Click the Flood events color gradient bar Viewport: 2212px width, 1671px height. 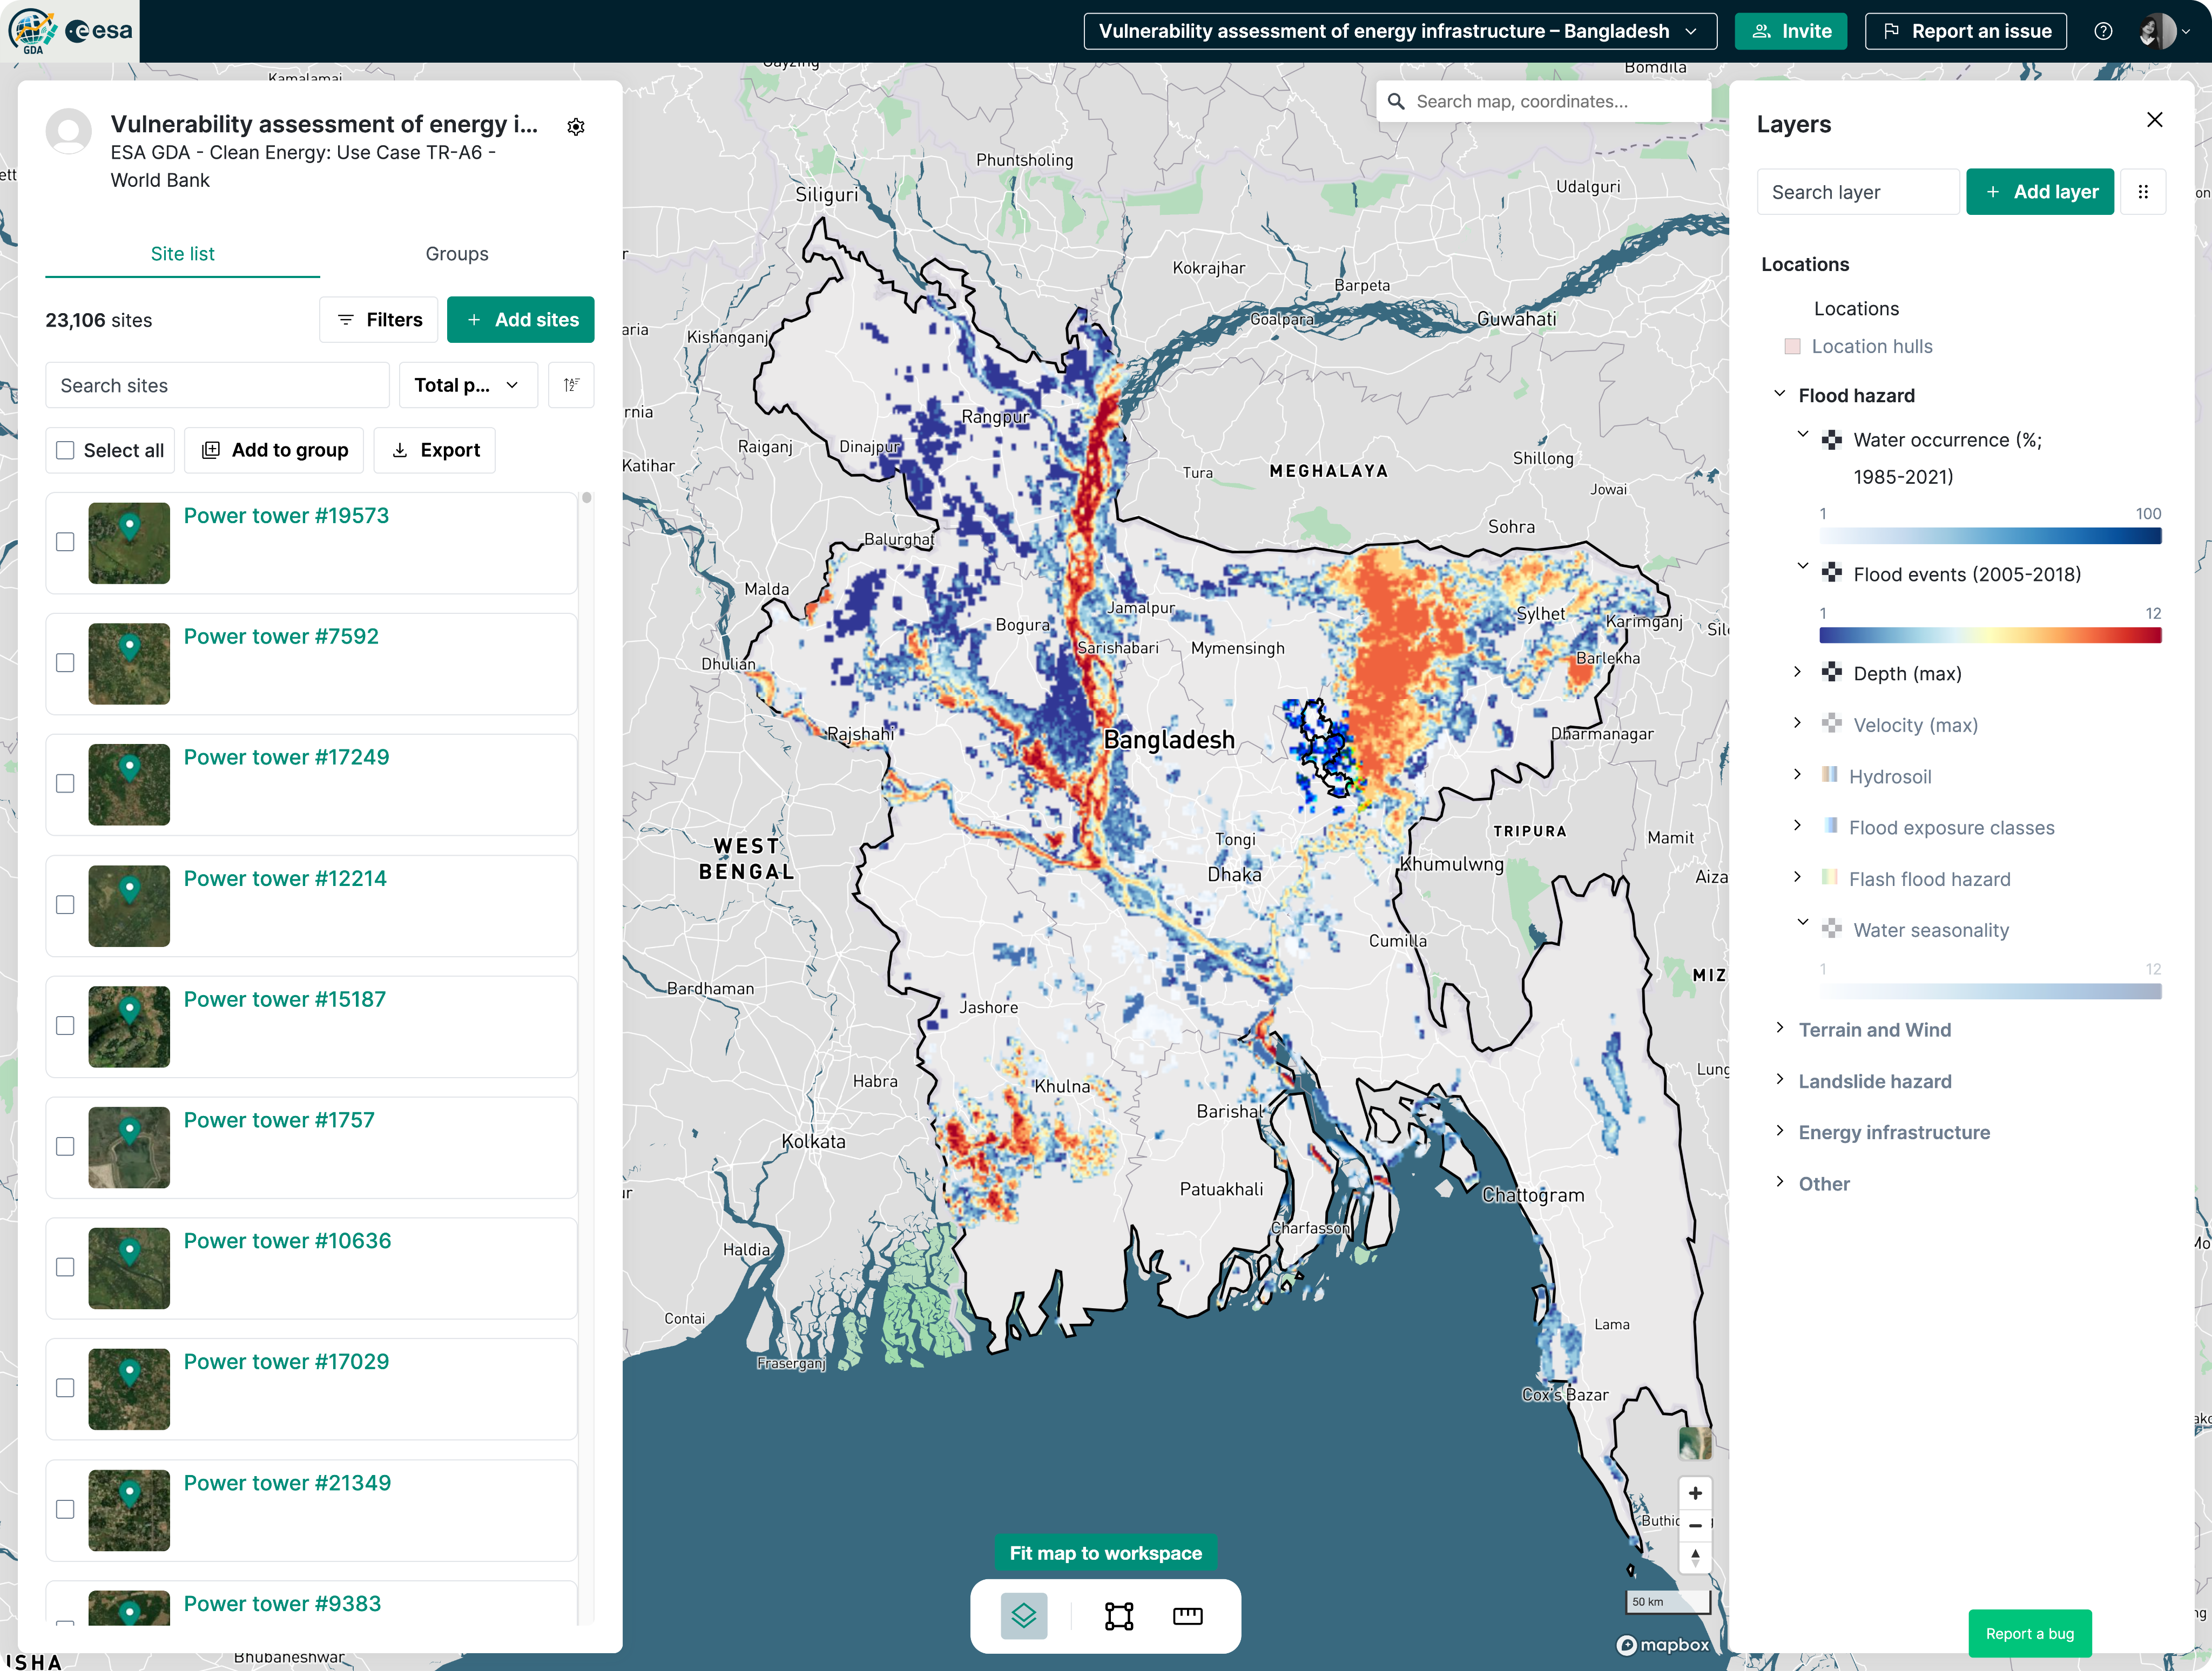pyautogui.click(x=1989, y=635)
